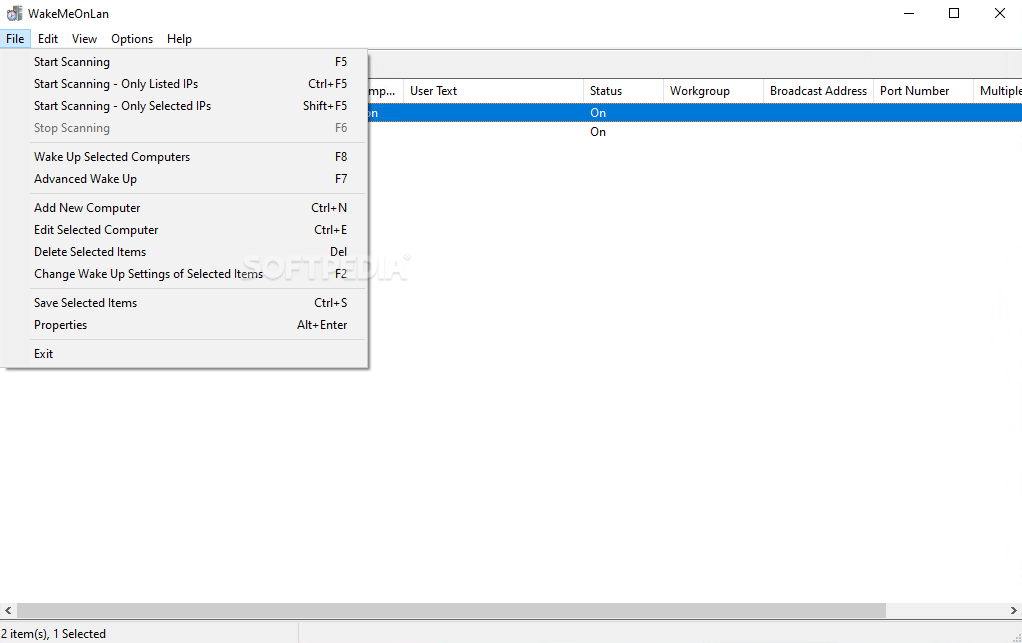This screenshot has width=1022, height=643.
Task: Click the horizontal scrollbar thumb
Action: tap(451, 610)
